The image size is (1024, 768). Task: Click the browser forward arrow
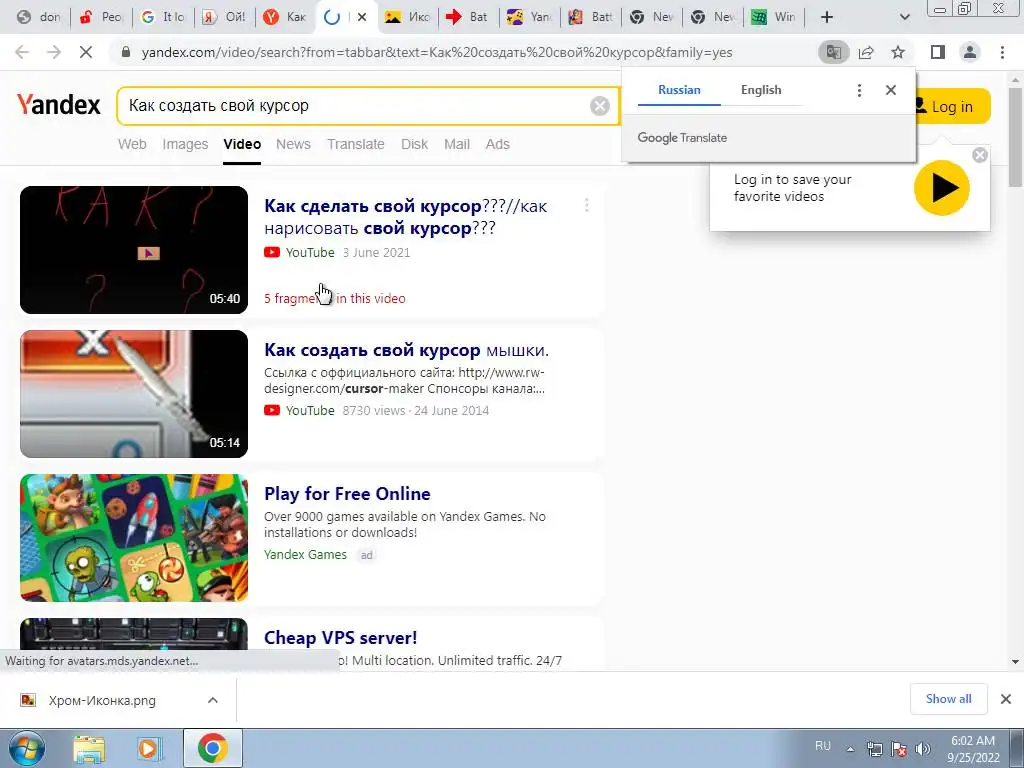coord(54,52)
